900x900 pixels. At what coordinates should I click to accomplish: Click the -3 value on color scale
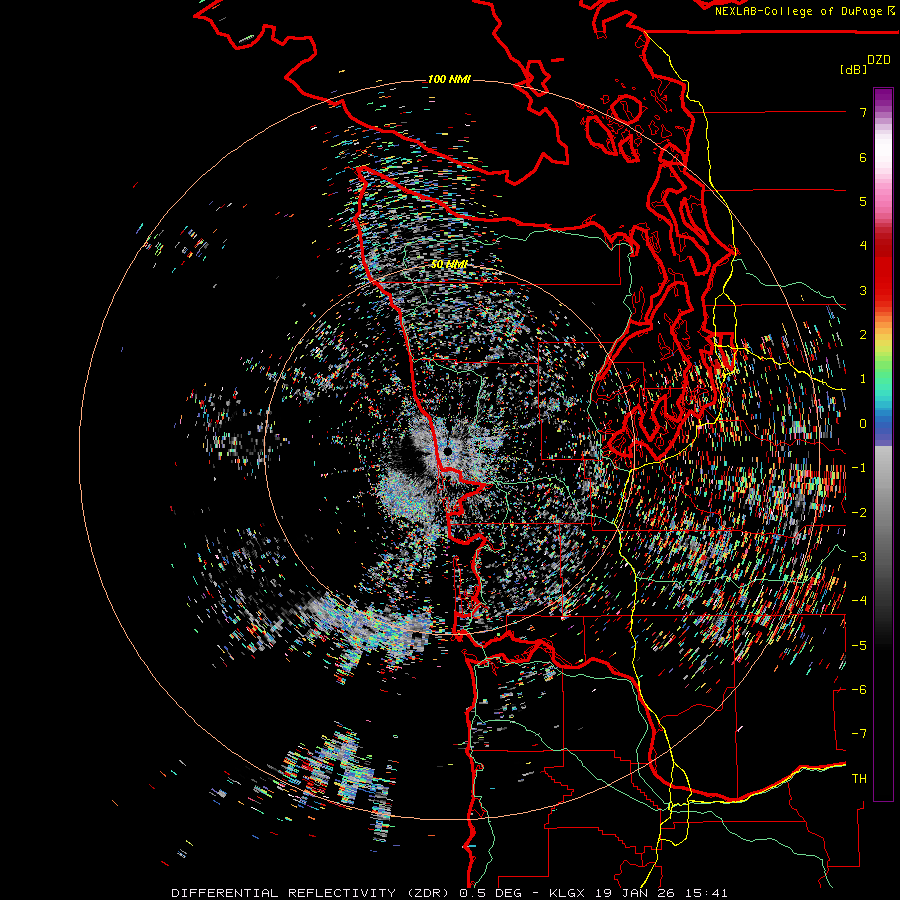859,557
